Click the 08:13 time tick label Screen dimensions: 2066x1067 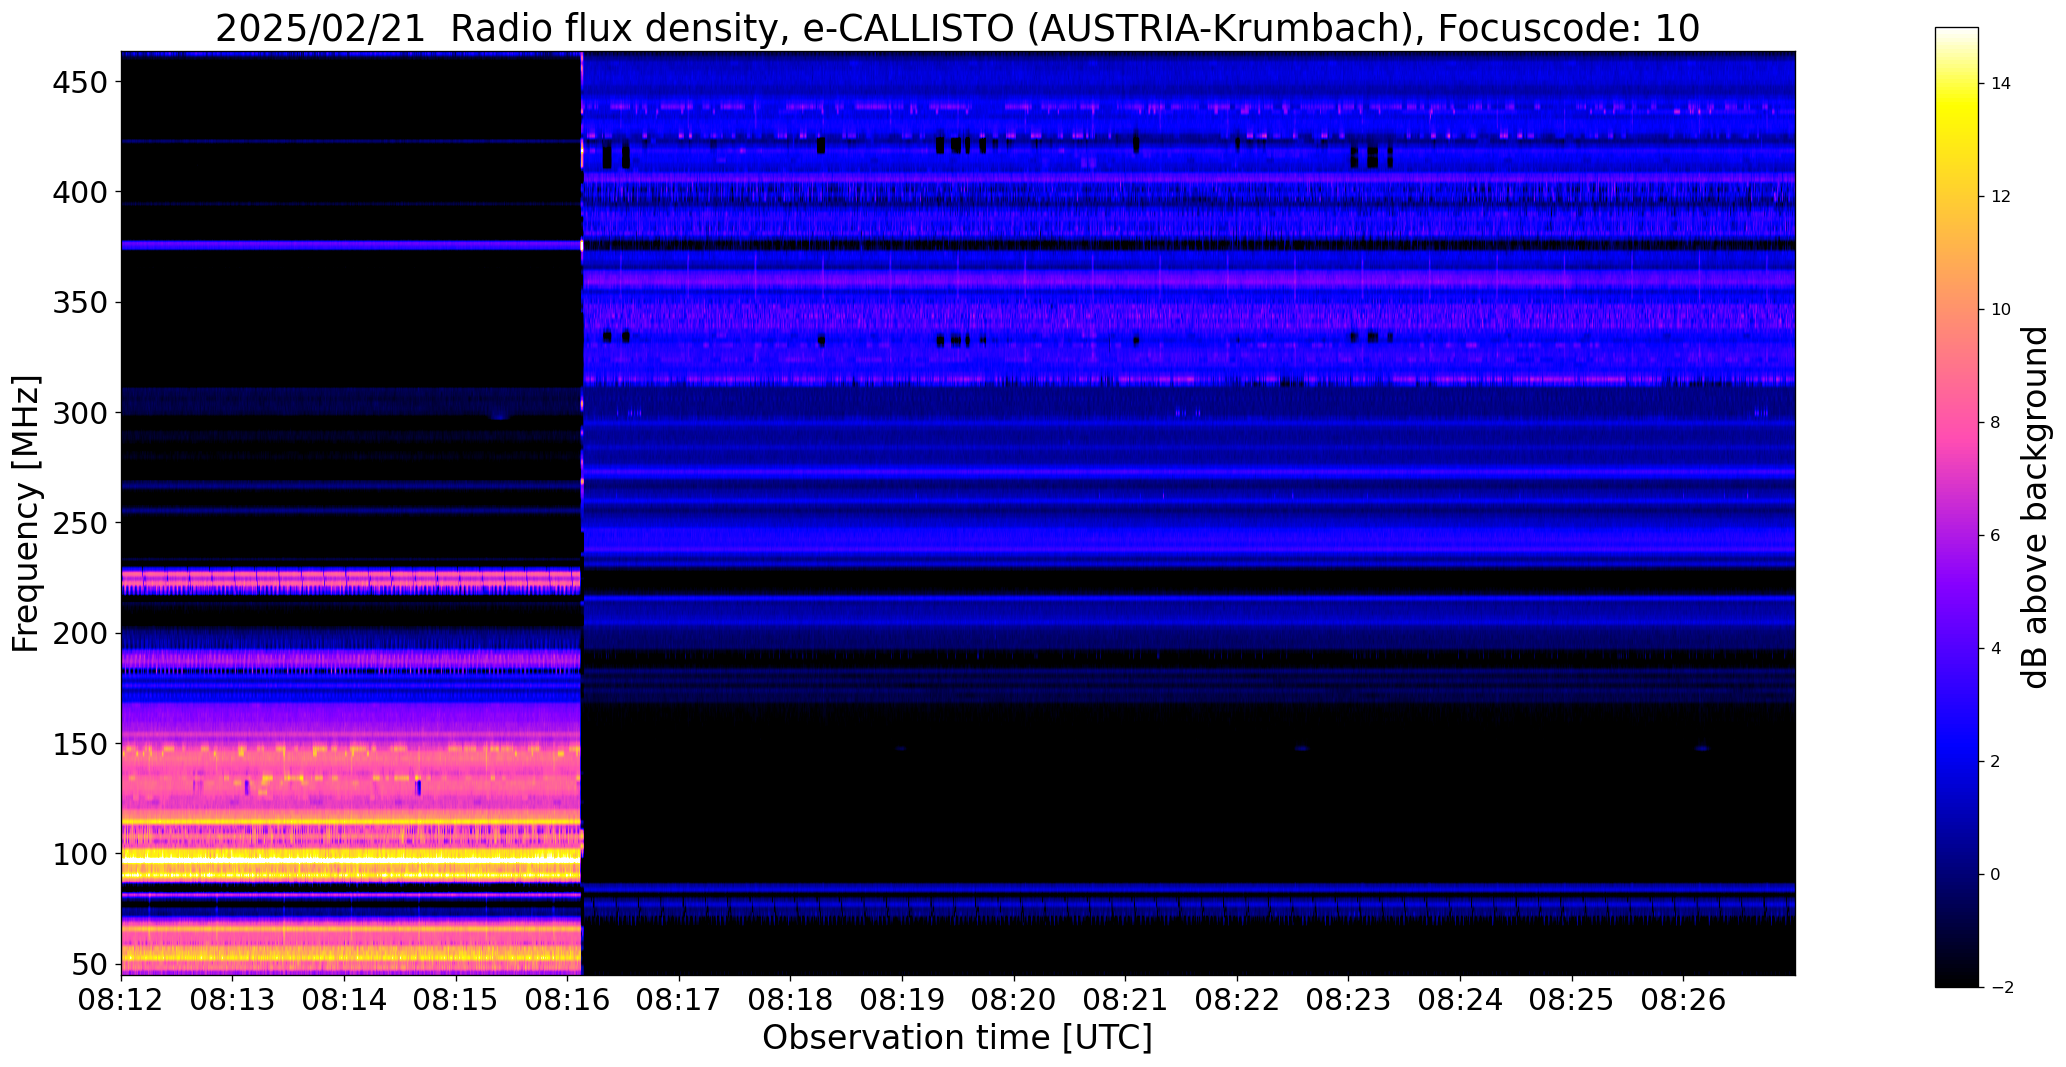pyautogui.click(x=233, y=1001)
